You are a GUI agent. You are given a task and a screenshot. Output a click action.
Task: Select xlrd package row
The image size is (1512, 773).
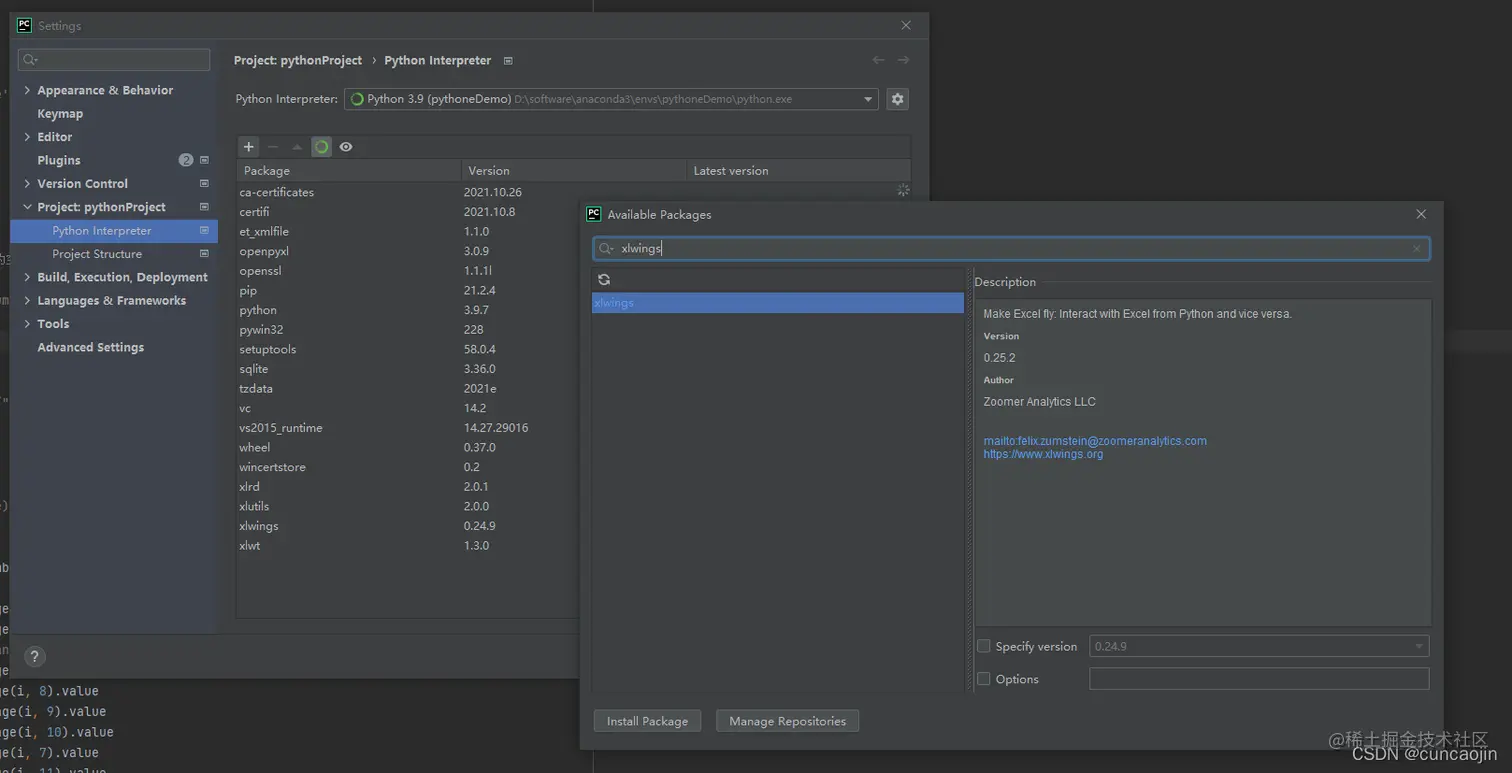408,487
